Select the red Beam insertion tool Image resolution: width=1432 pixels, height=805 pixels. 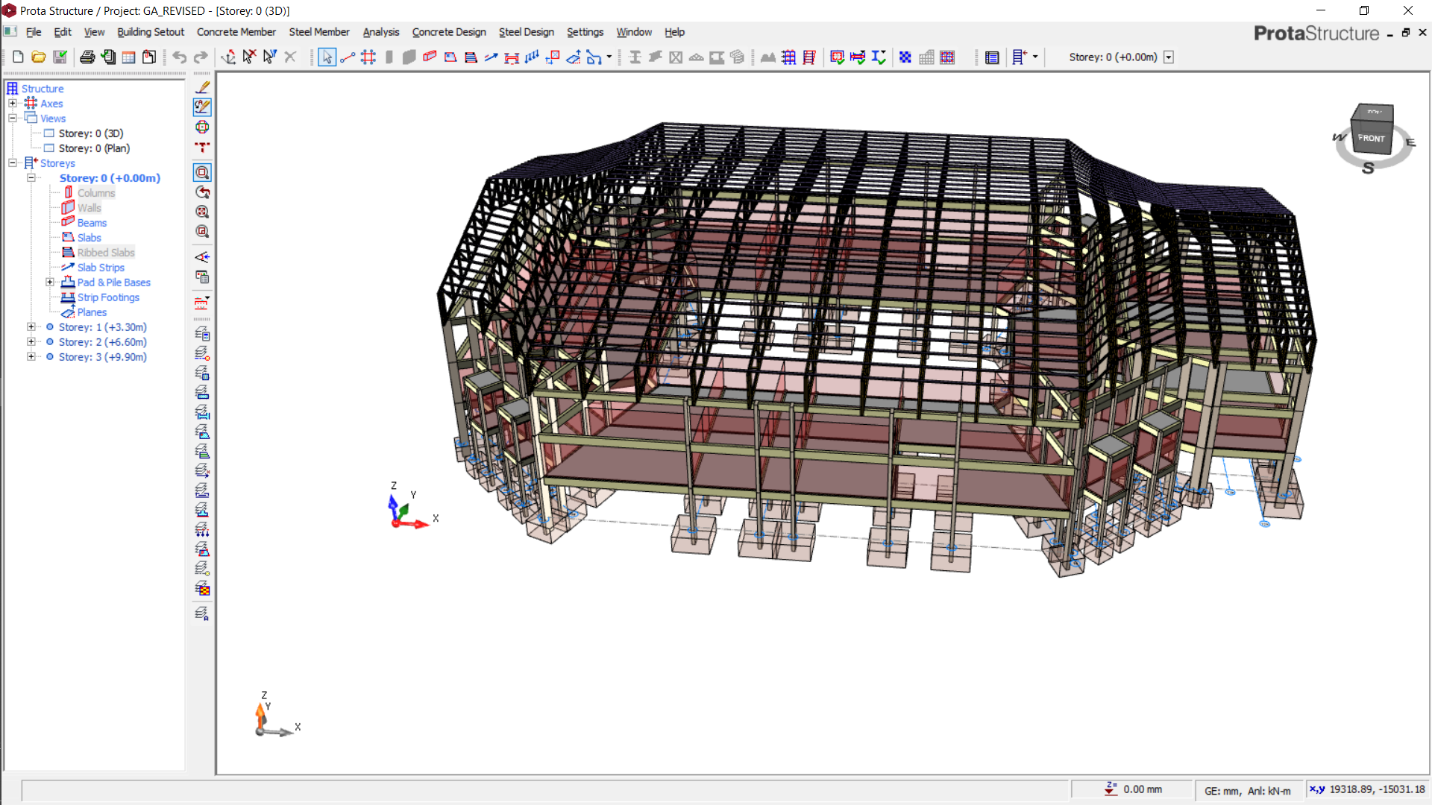click(429, 57)
